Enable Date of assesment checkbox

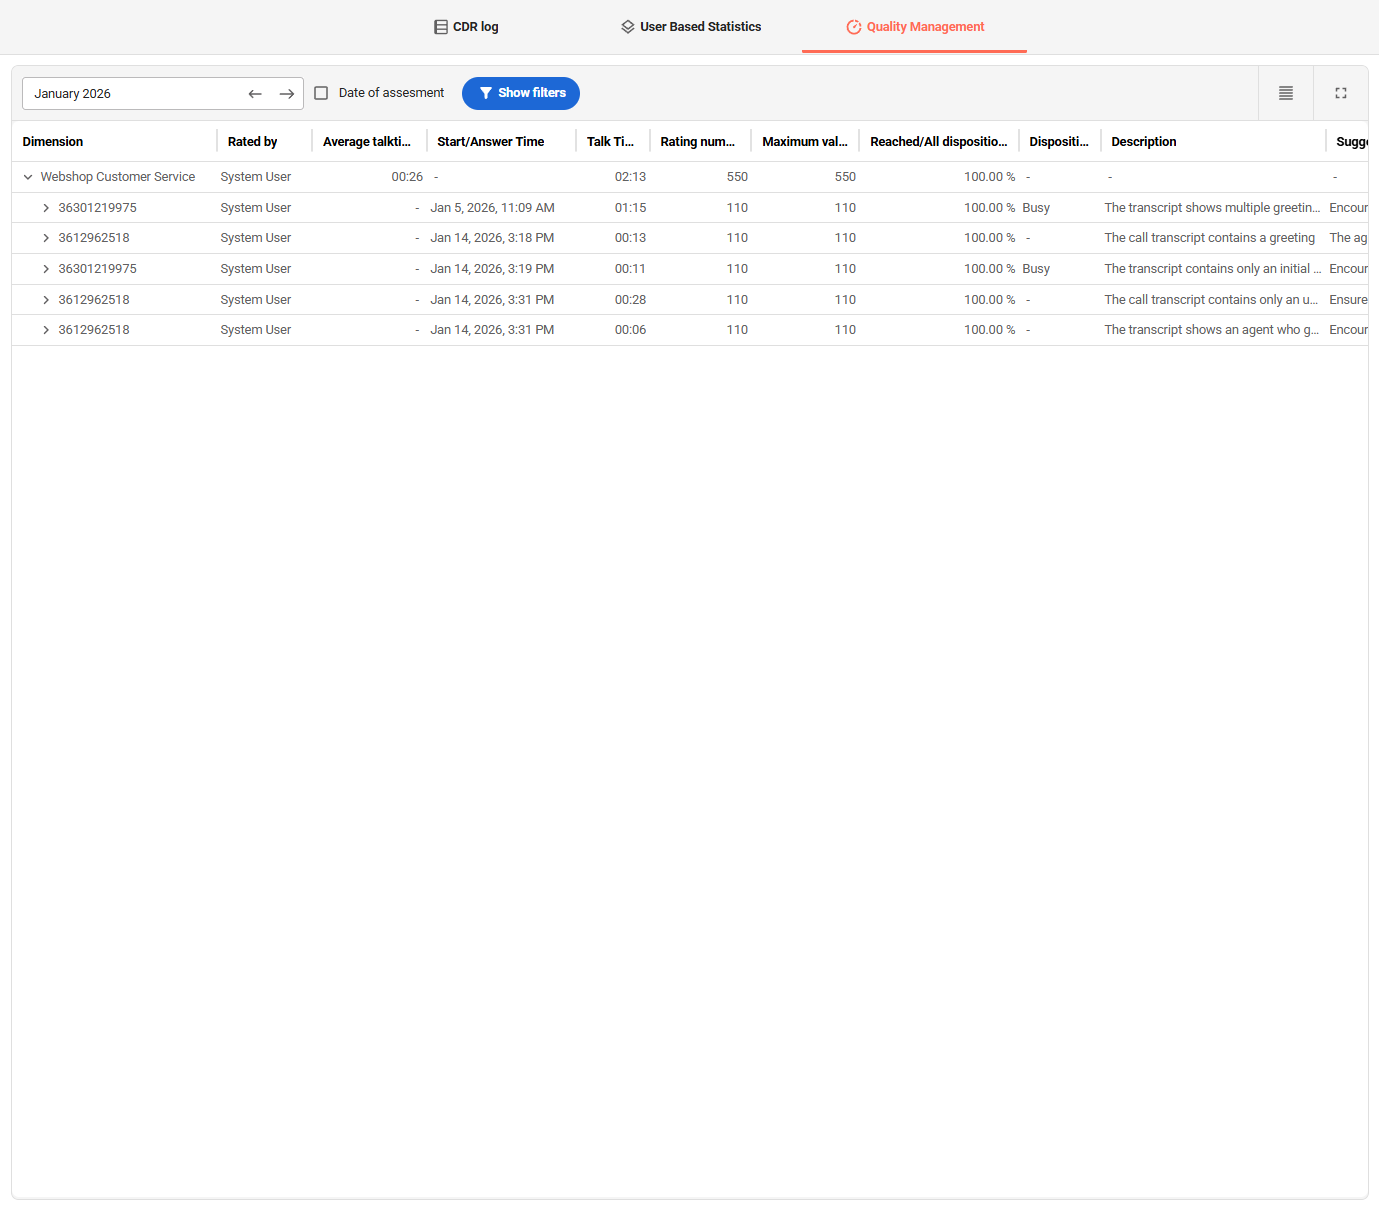click(321, 93)
